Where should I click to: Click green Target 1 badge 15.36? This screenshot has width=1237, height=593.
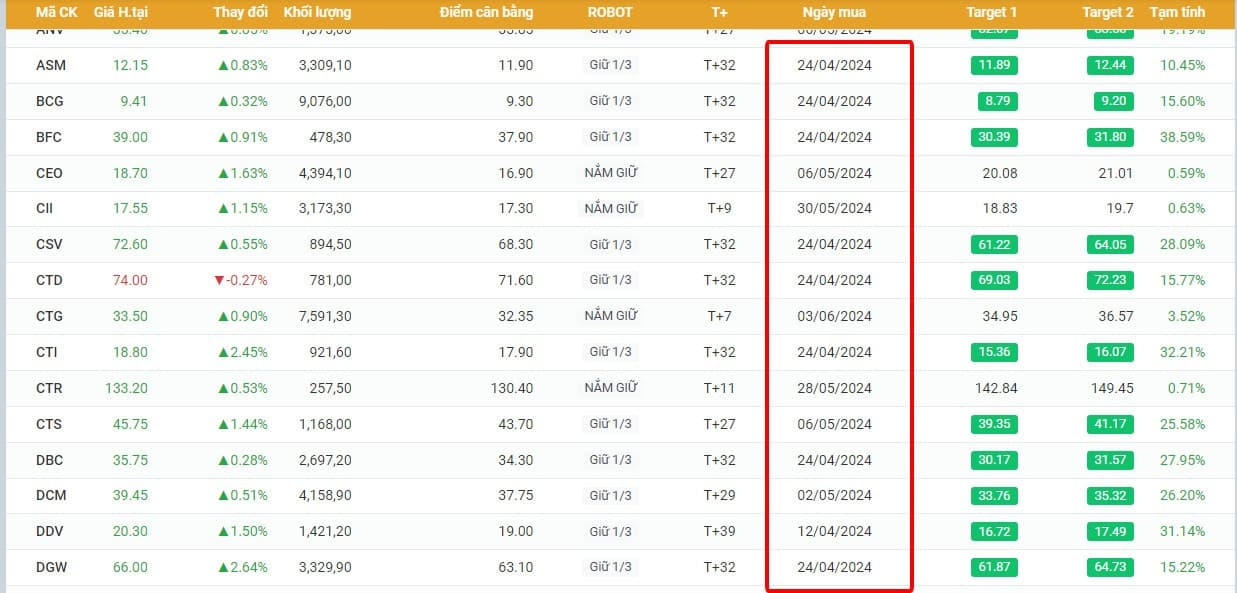994,352
